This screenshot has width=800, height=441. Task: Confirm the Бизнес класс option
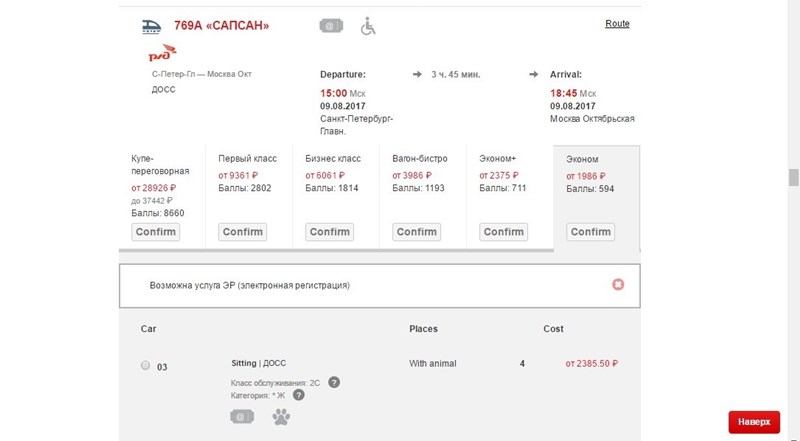(x=329, y=232)
